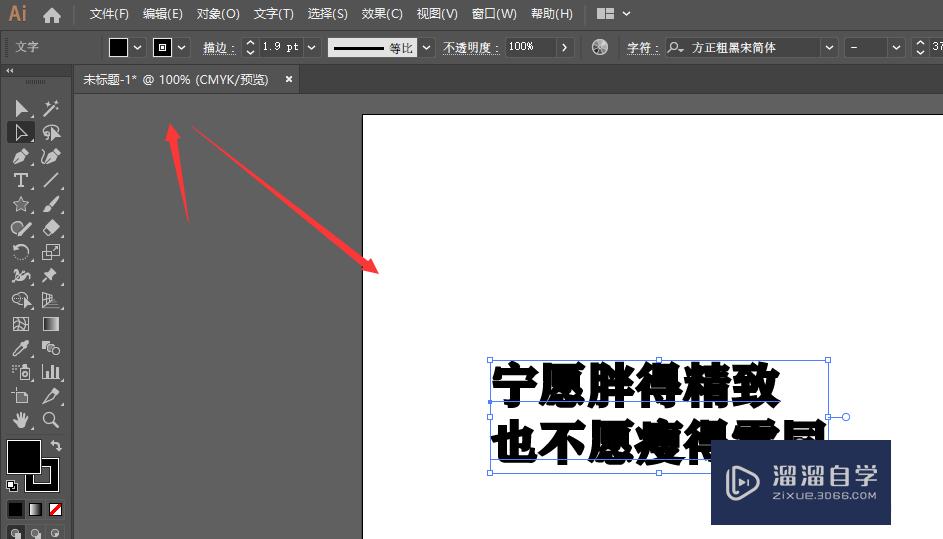Screen dimensions: 943x539
Task: Select the Hand tool
Action: pyautogui.click(x=21, y=420)
